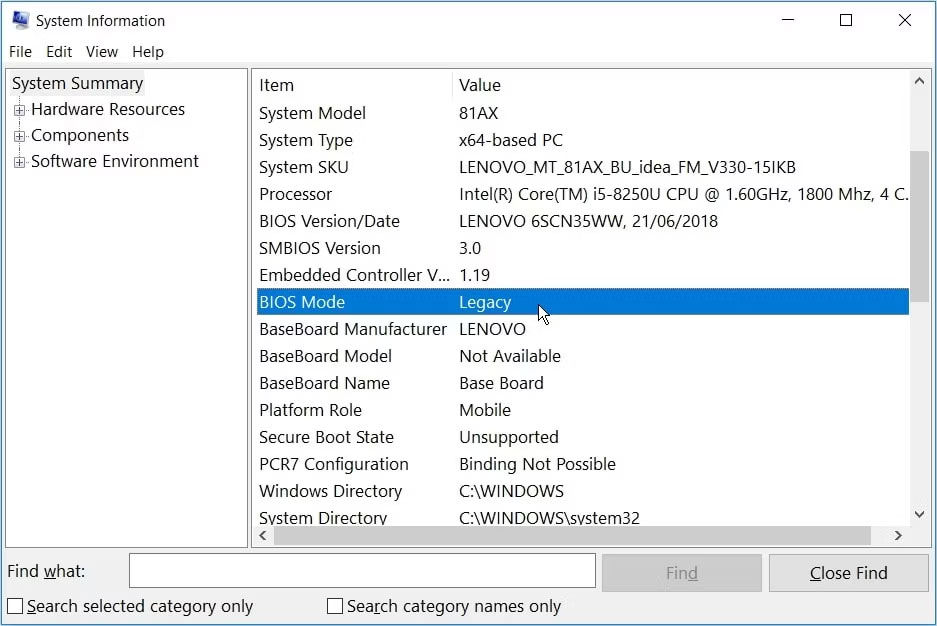Enable Search category names only checkbox
This screenshot has height=626, width=937.
335,606
